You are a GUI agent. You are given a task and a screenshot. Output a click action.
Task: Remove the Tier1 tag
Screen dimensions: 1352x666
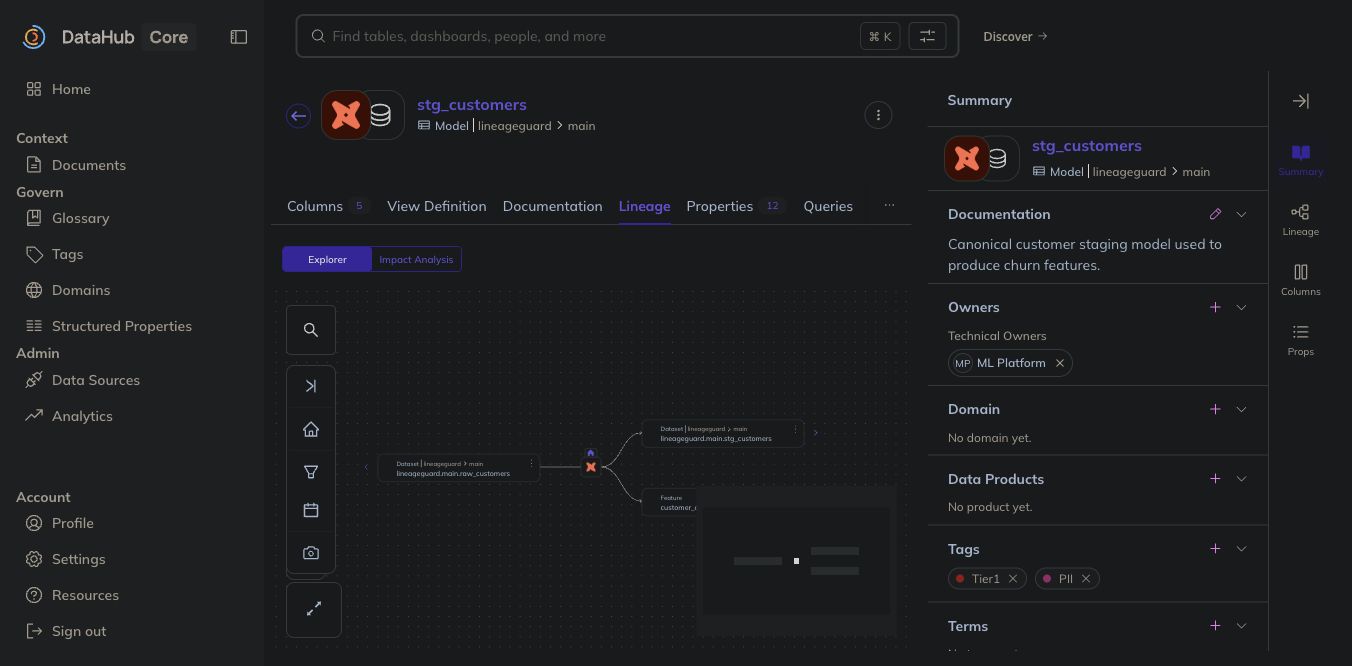(1012, 578)
